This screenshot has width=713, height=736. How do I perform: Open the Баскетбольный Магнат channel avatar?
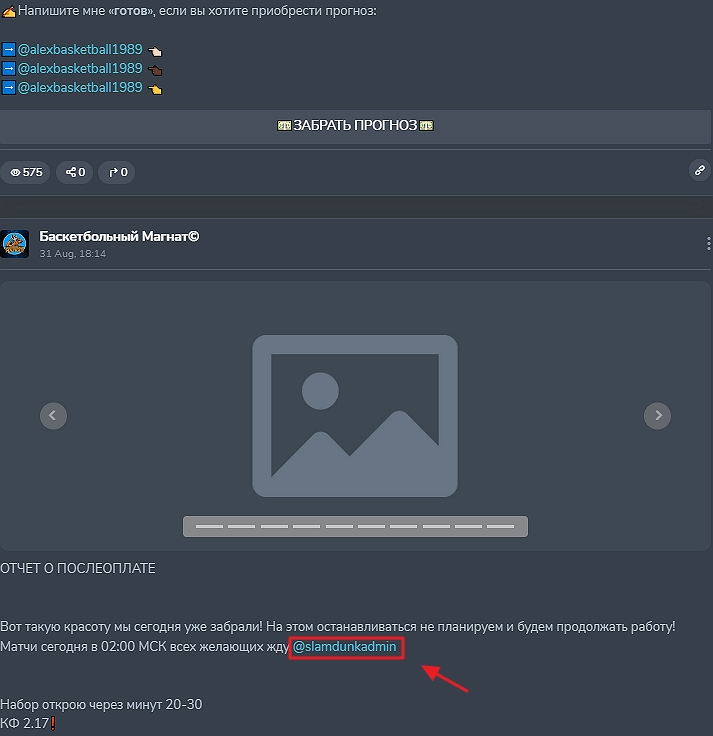click(15, 244)
